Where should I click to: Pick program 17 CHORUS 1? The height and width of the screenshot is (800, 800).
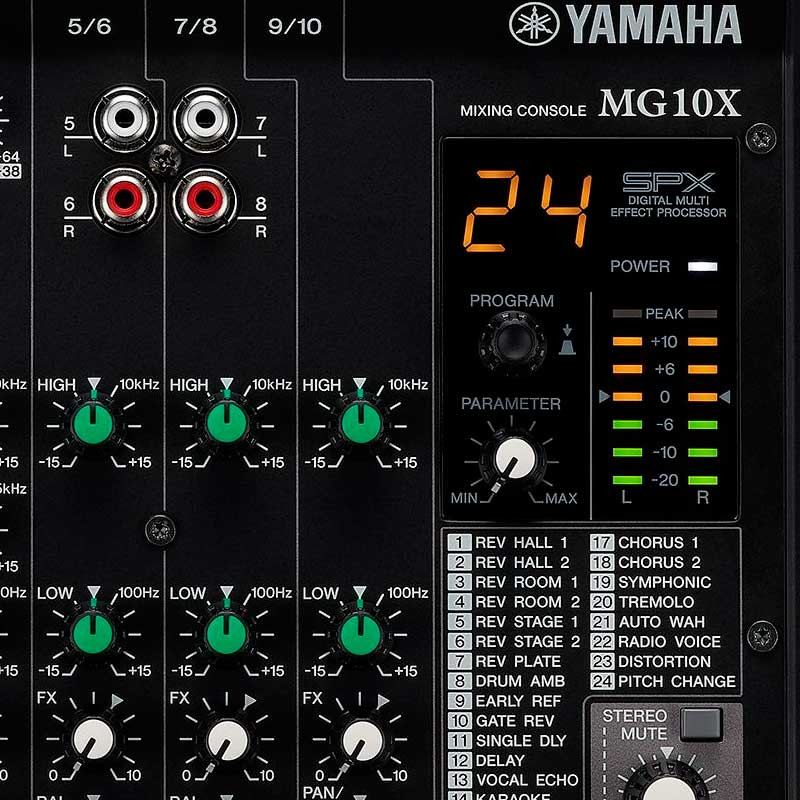645,542
